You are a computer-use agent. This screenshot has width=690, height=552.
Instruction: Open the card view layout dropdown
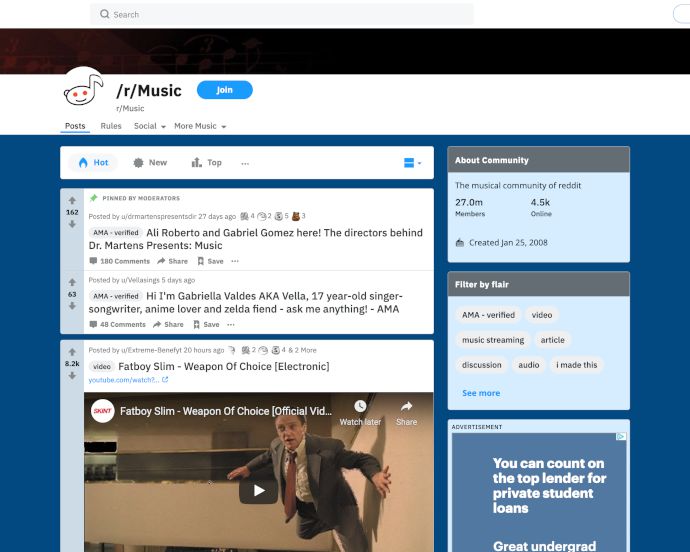click(412, 163)
